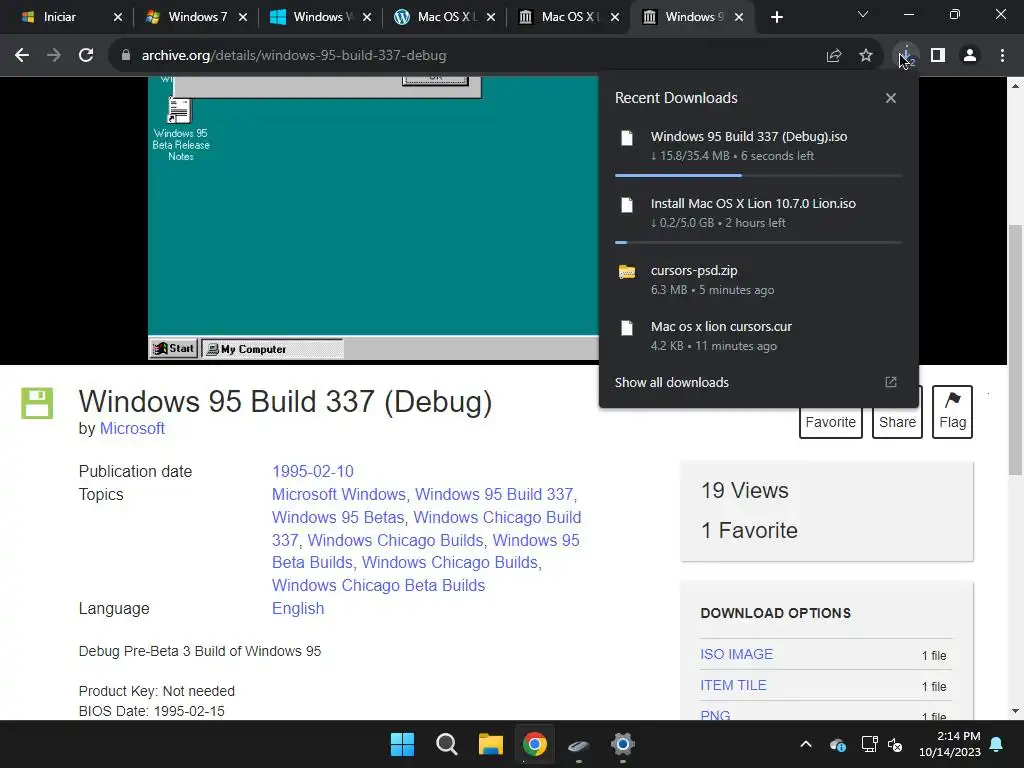The height and width of the screenshot is (768, 1024).
Task: Open the Windows Start menu
Action: pos(402,744)
